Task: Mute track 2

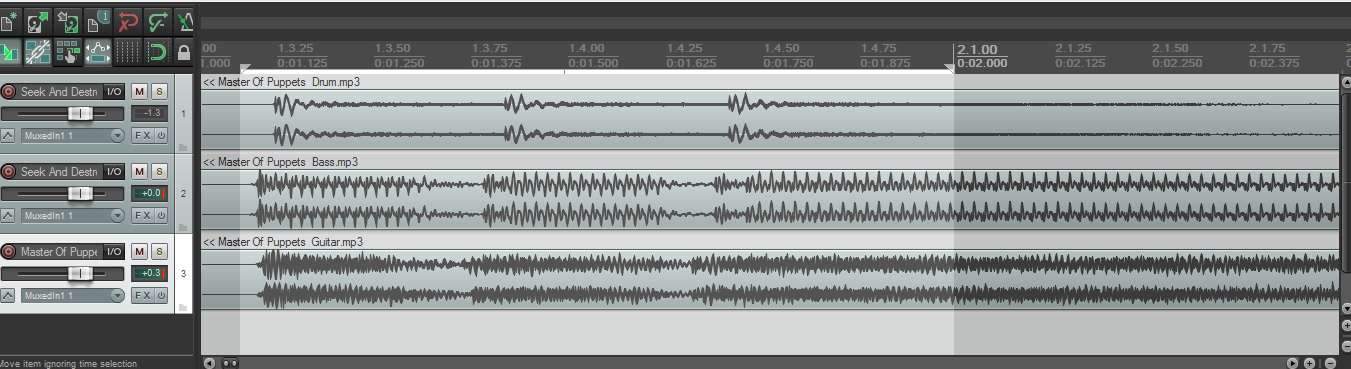Action: (139, 172)
